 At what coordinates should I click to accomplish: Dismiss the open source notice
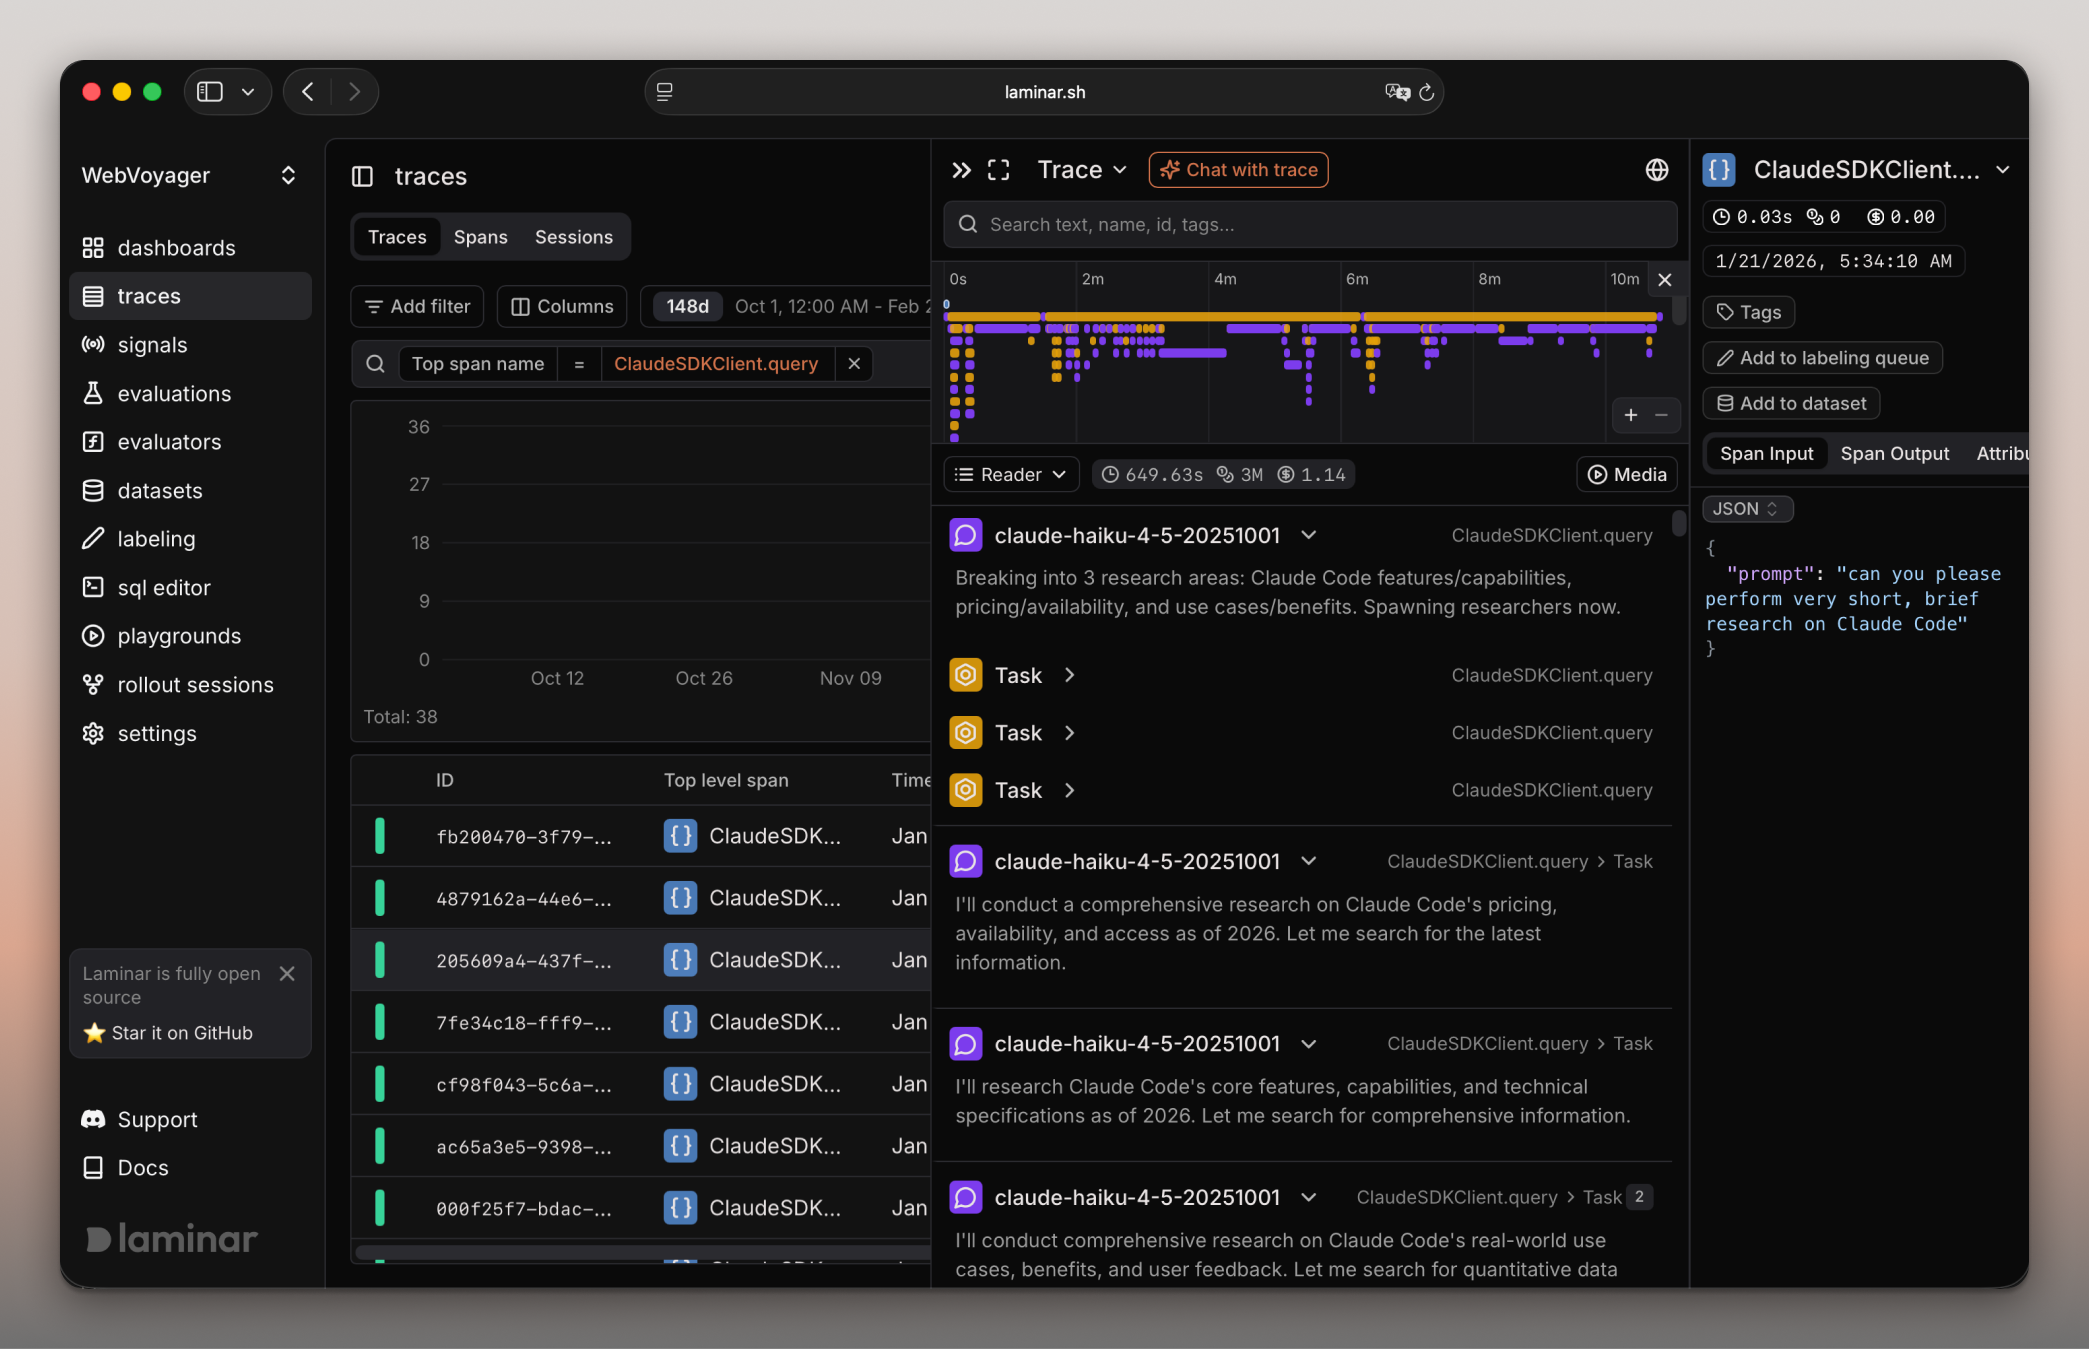pyautogui.click(x=287, y=974)
